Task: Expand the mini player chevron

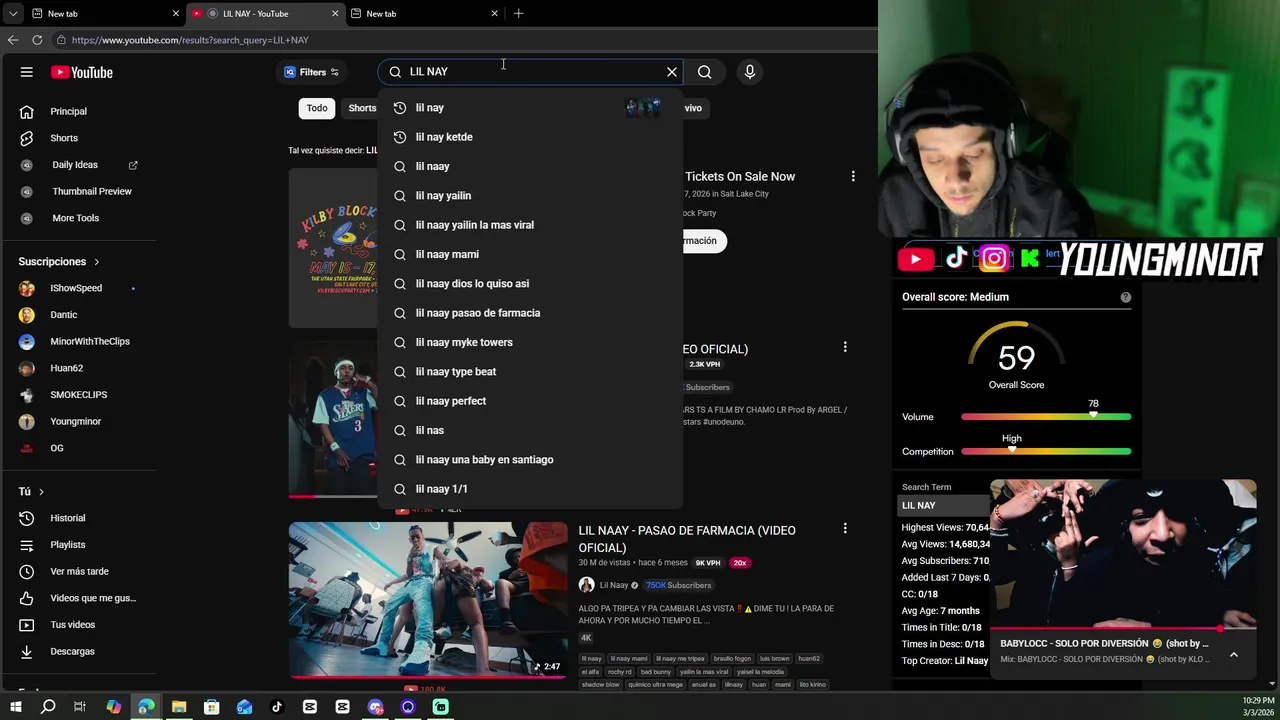Action: click(x=1234, y=654)
